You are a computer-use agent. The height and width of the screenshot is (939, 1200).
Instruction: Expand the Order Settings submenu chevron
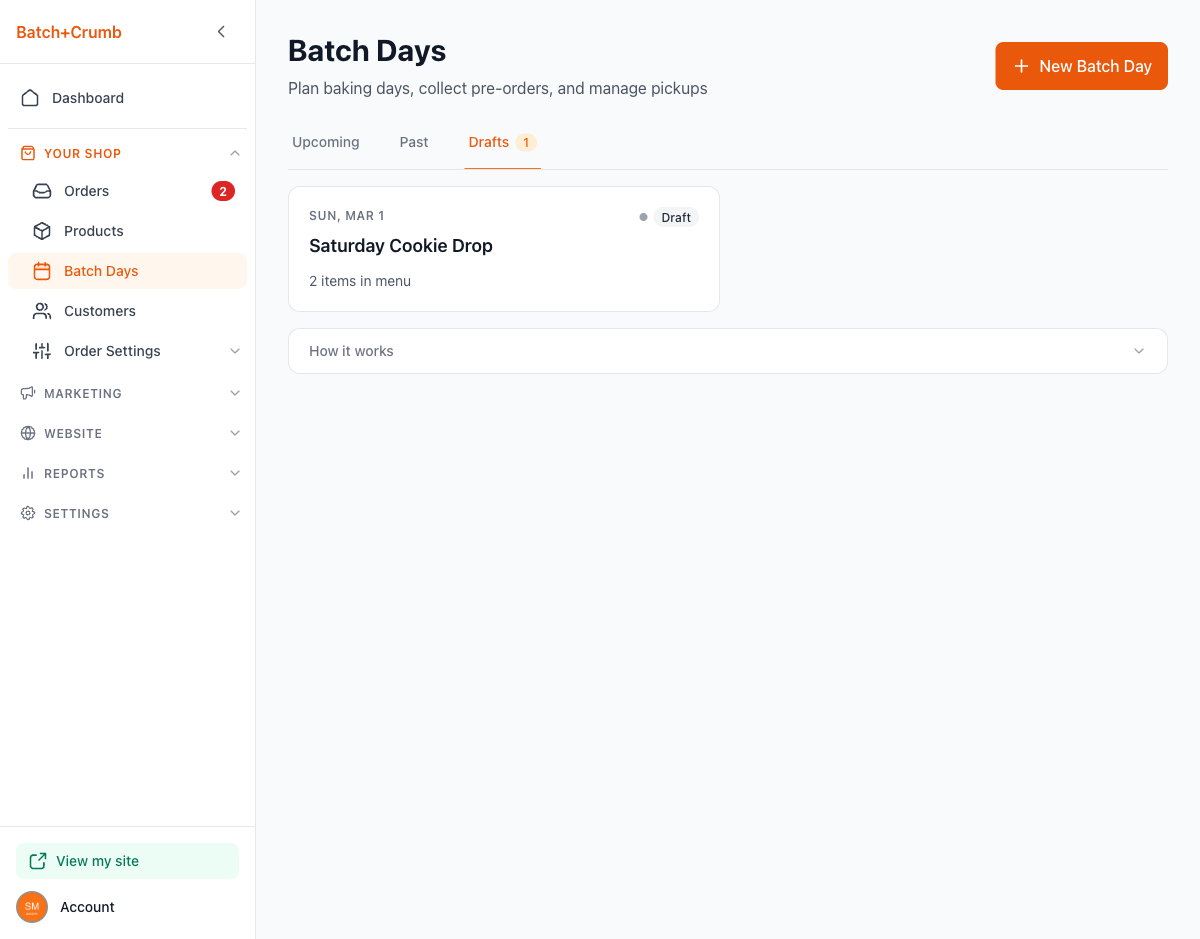click(x=235, y=351)
